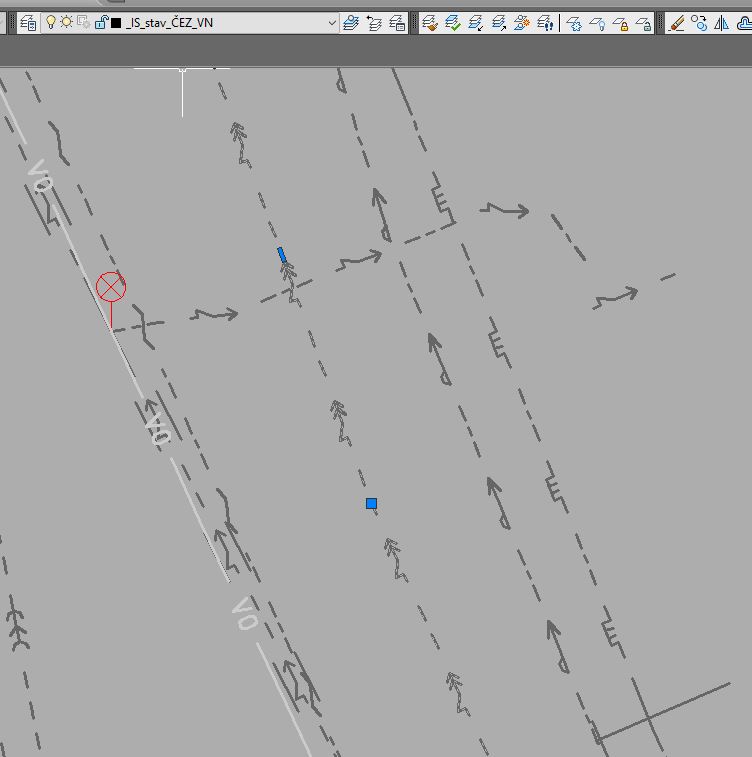The width and height of the screenshot is (752, 757).
Task: Activate the Layer Isolate tool
Action: [x=476, y=23]
